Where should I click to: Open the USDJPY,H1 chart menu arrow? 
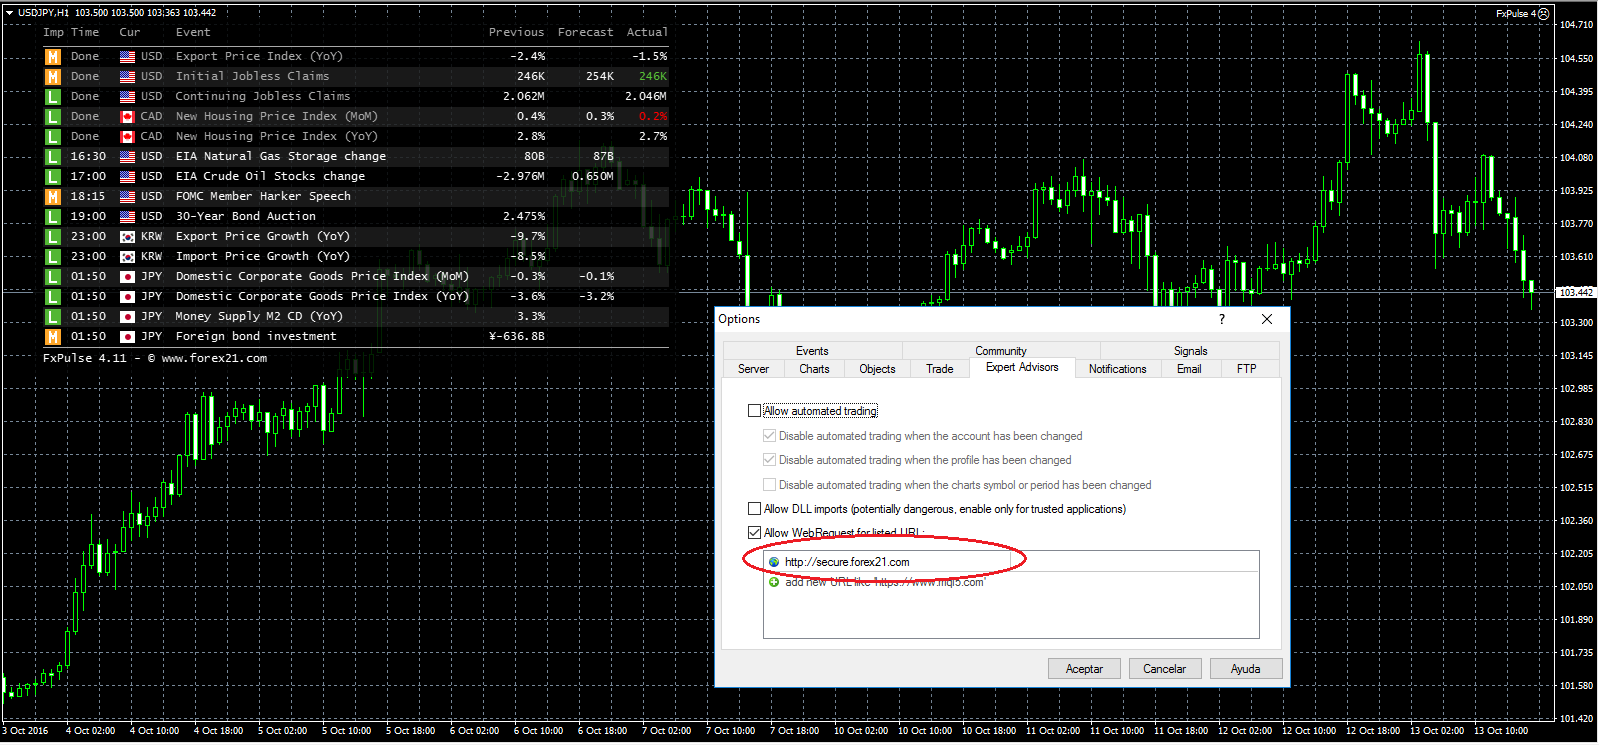point(9,13)
